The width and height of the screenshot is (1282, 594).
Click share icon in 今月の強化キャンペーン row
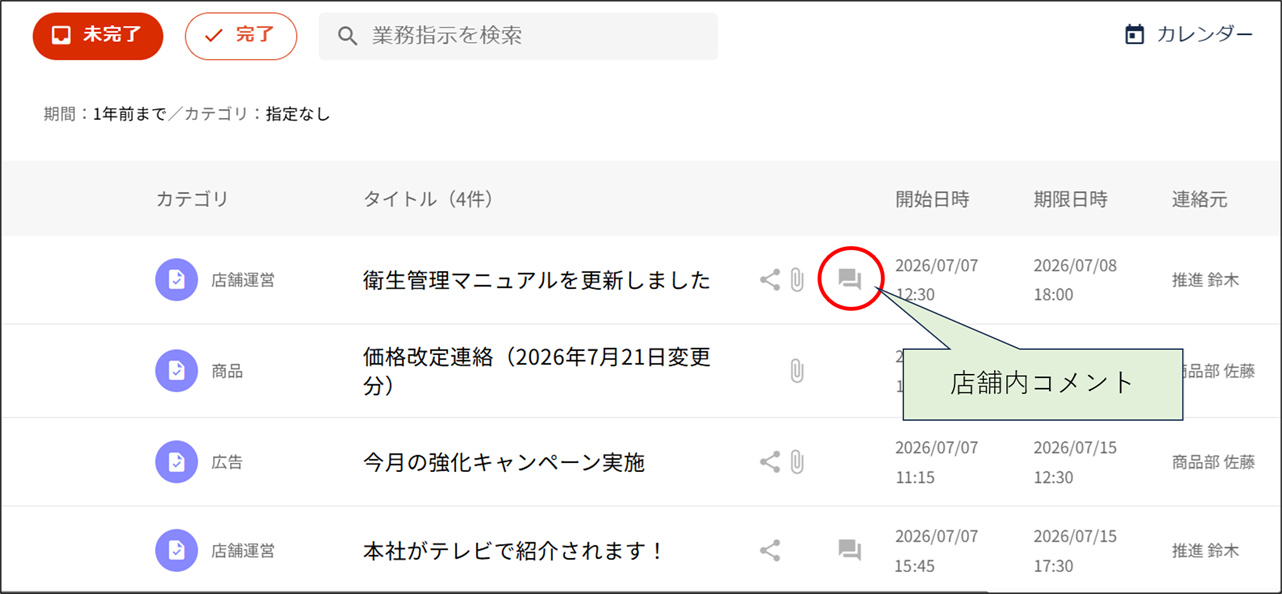769,462
